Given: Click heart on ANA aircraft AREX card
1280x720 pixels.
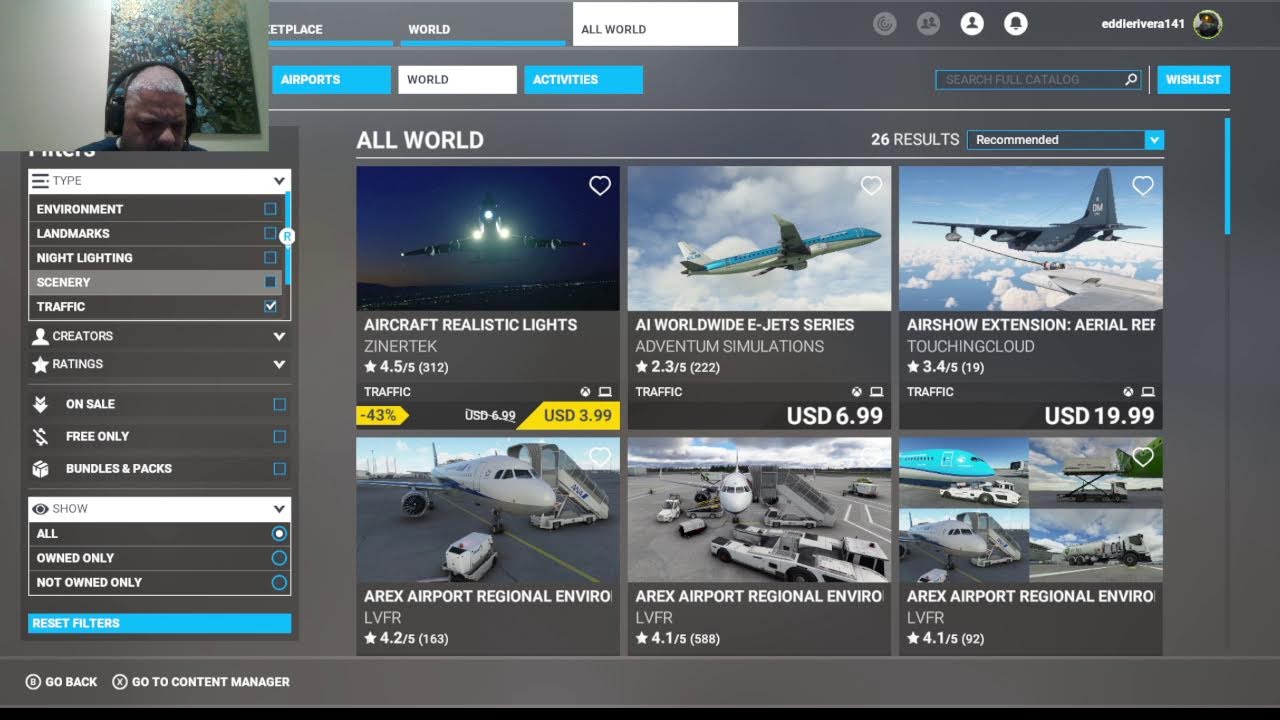Looking at the screenshot, I should pyautogui.click(x=600, y=457).
